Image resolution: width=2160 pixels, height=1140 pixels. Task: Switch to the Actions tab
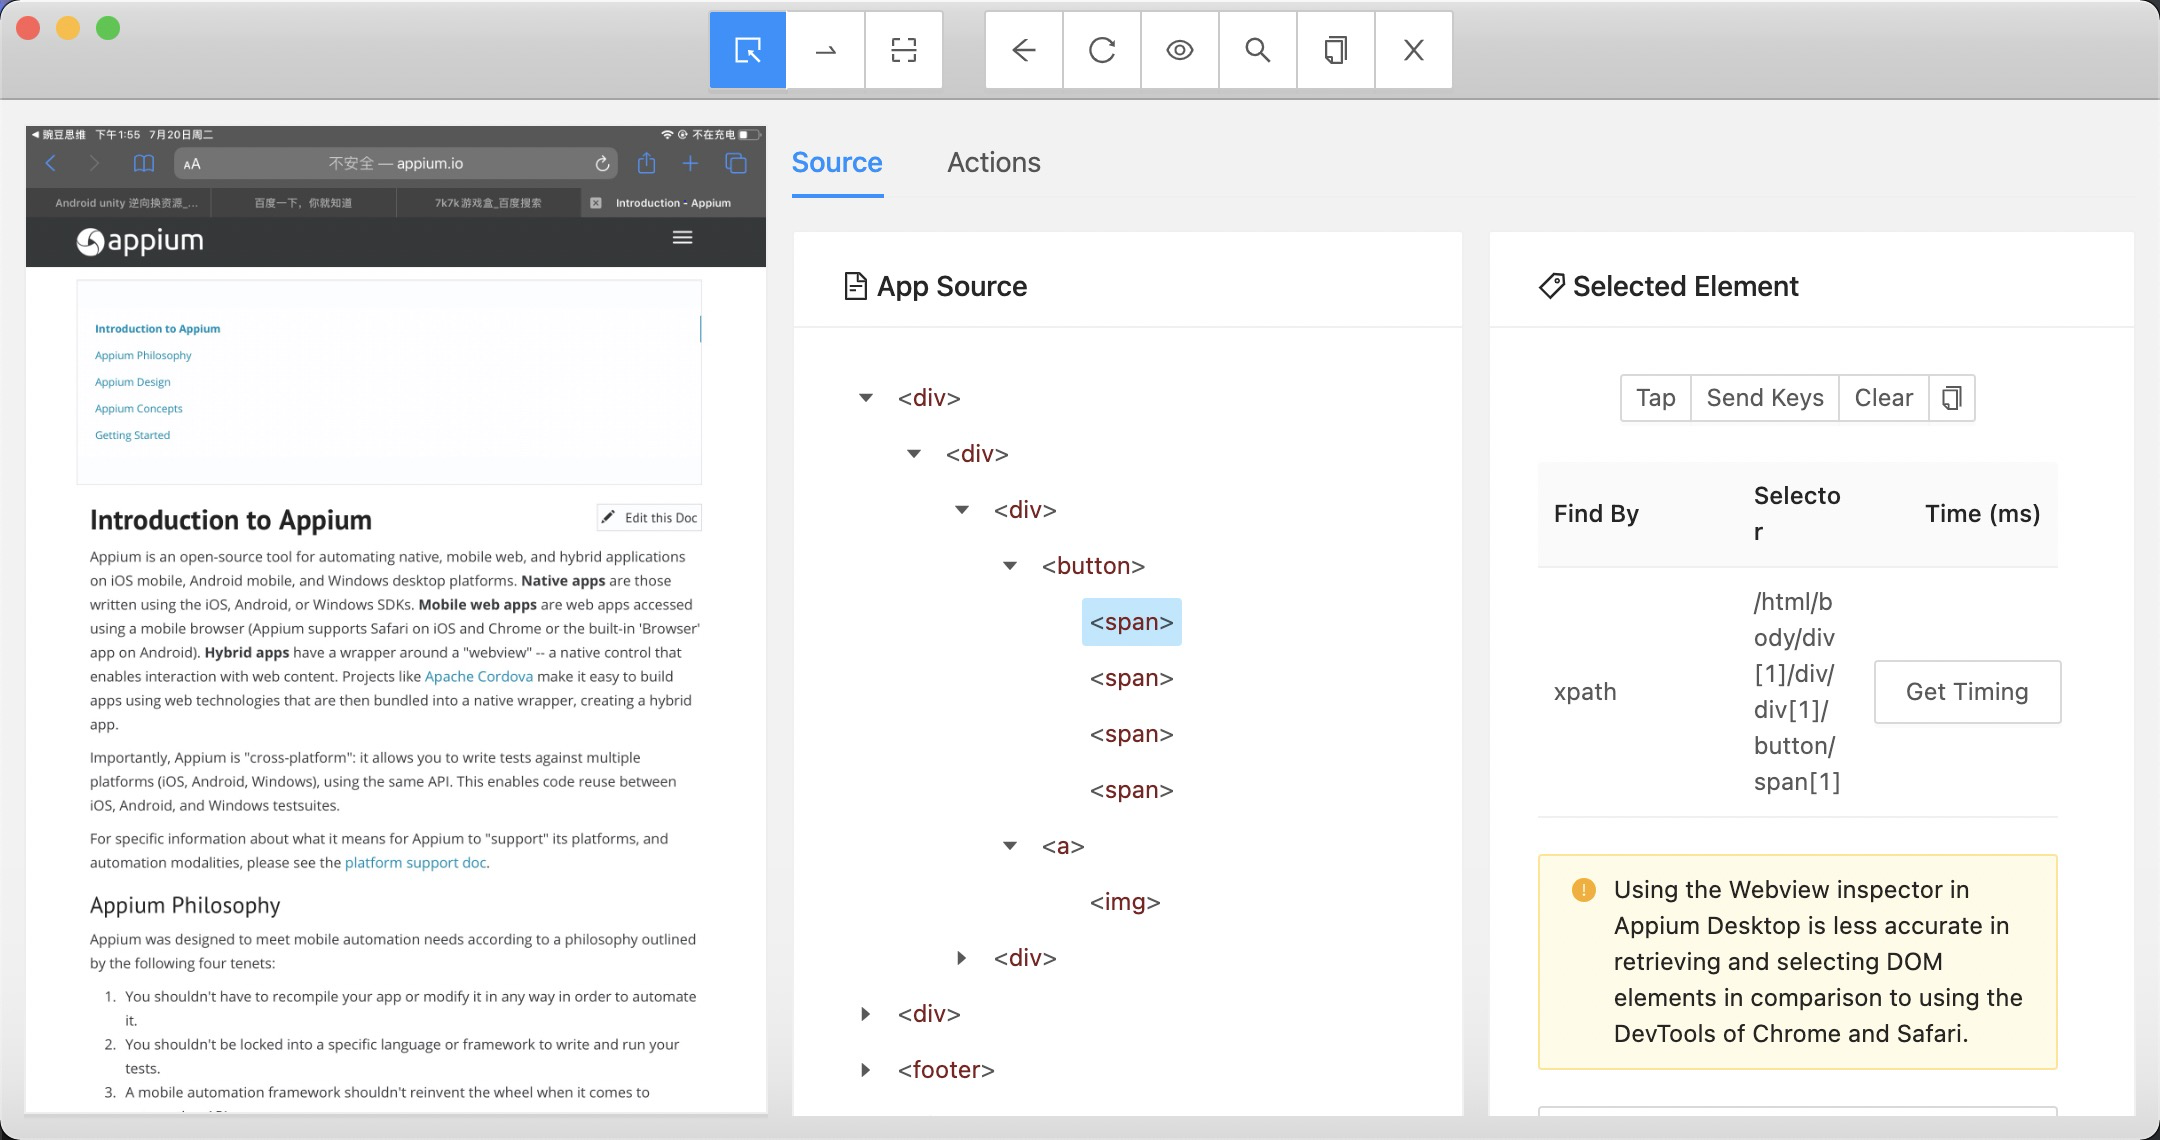coord(994,163)
